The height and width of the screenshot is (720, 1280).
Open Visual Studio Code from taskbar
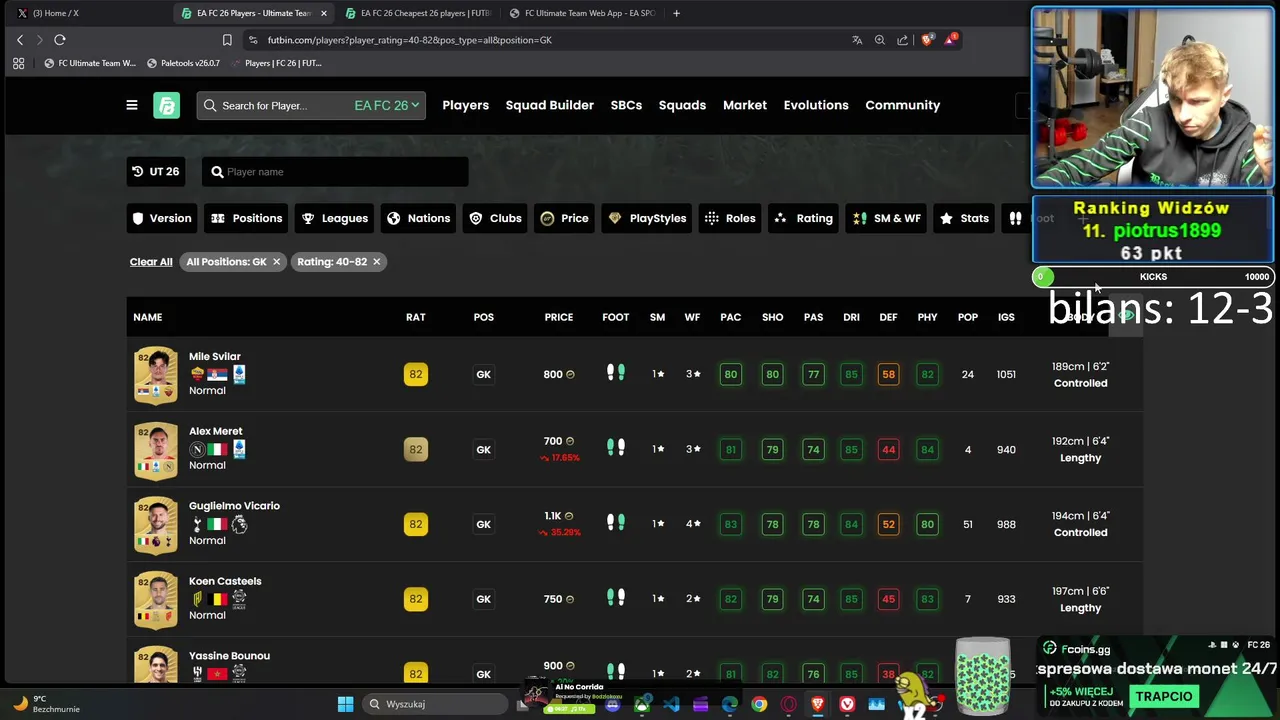(671, 704)
